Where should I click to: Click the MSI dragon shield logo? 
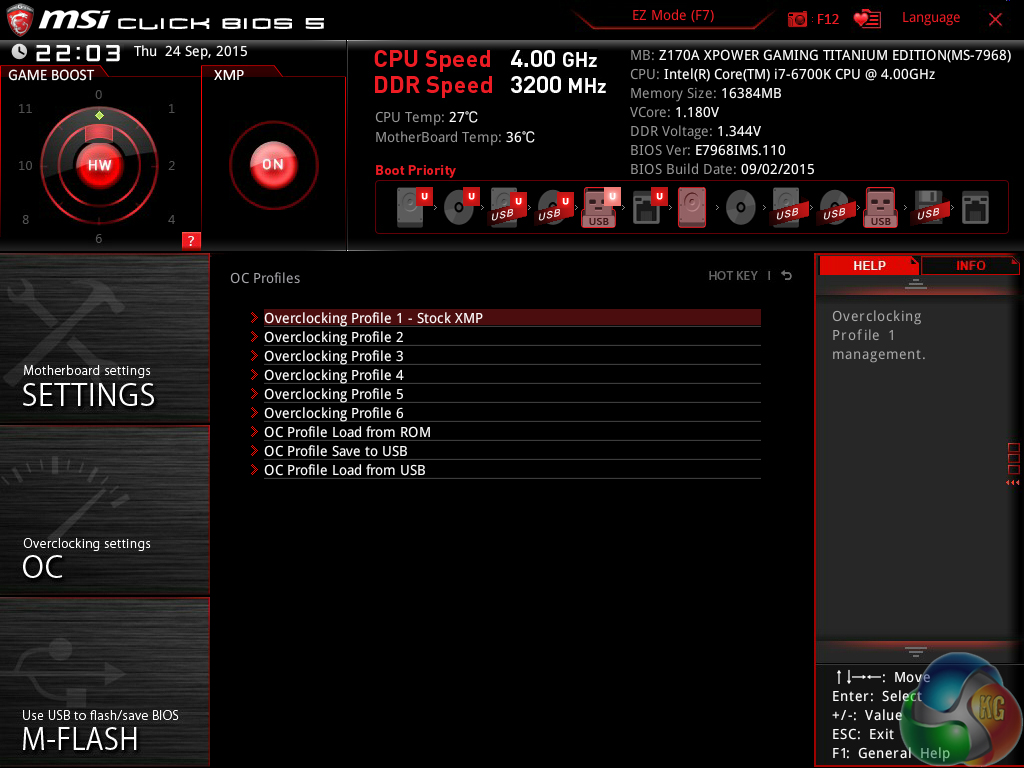pyautogui.click(x=20, y=19)
